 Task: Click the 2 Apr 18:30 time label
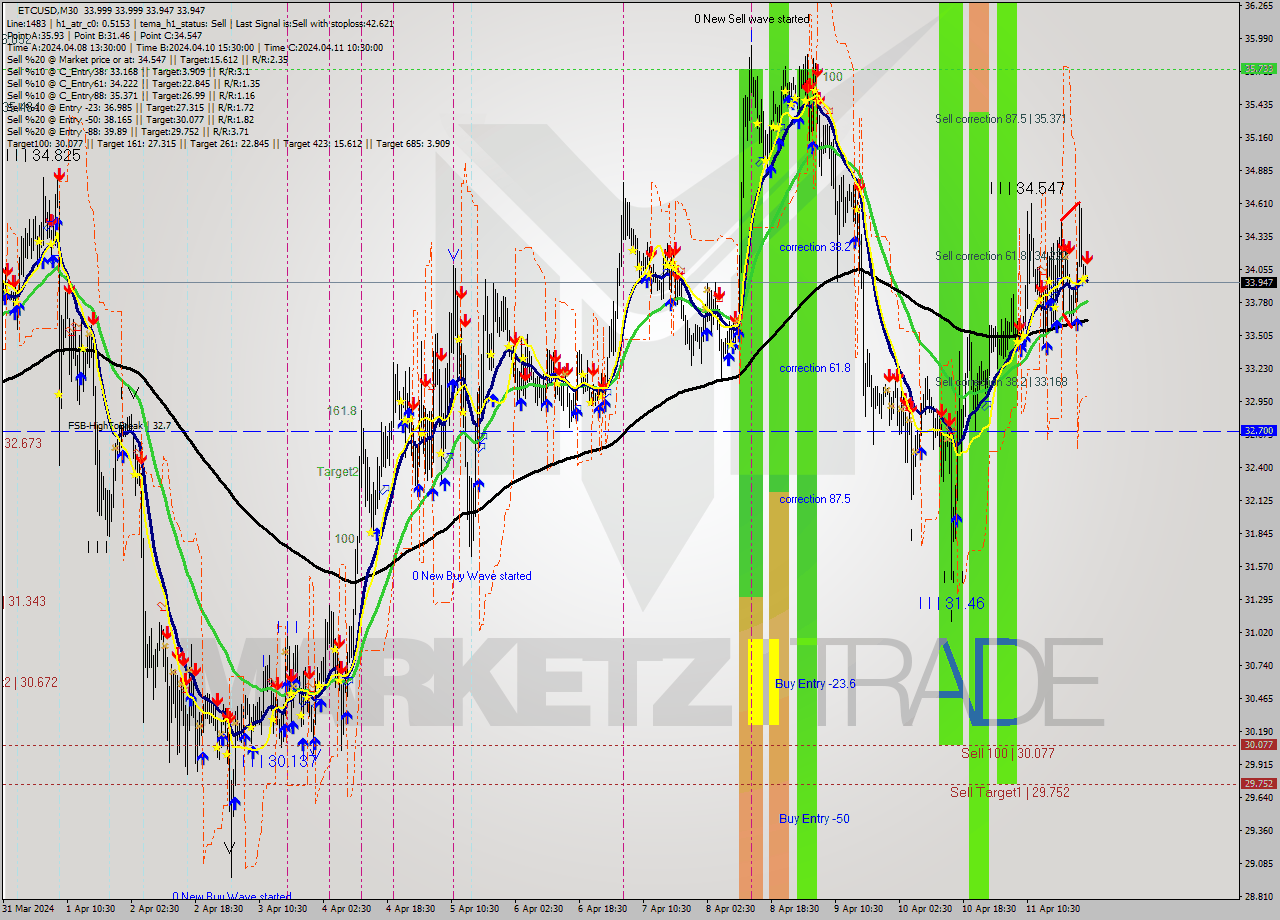218,909
